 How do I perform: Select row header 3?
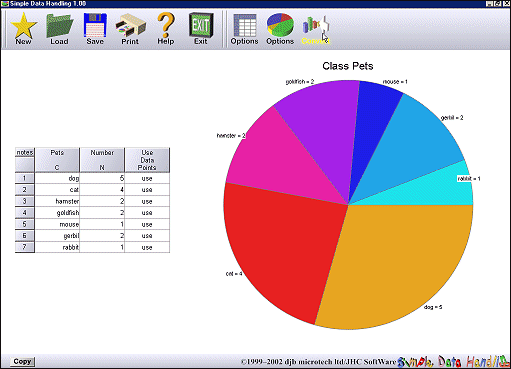click(24, 201)
